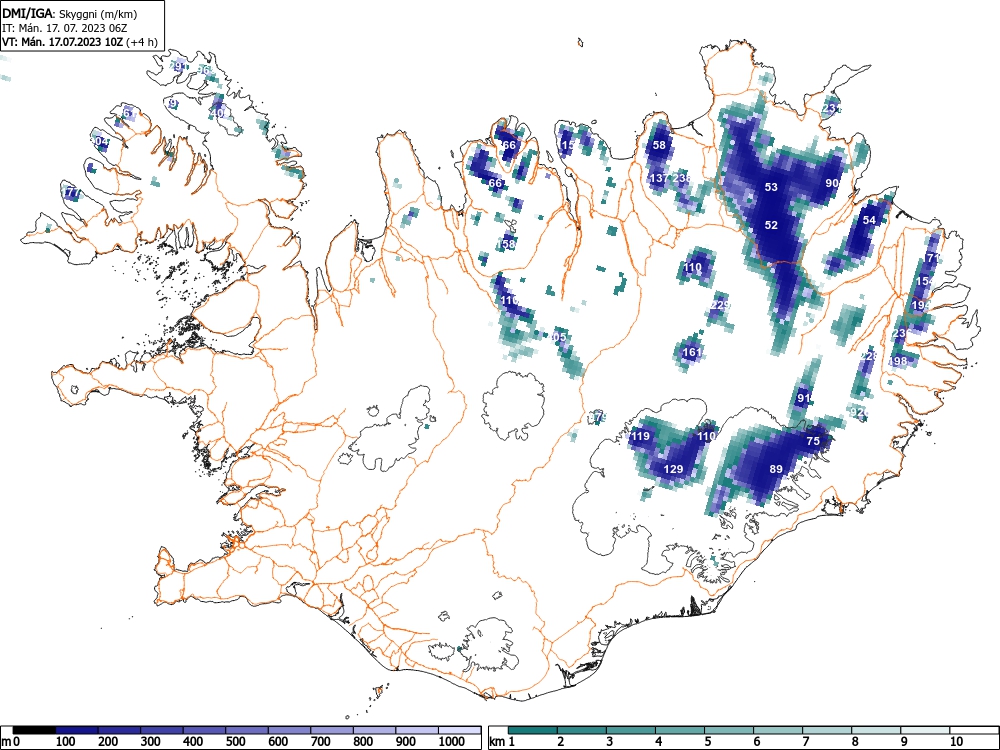
Task: Click the 5 label on the km scale
Action: 708,742
